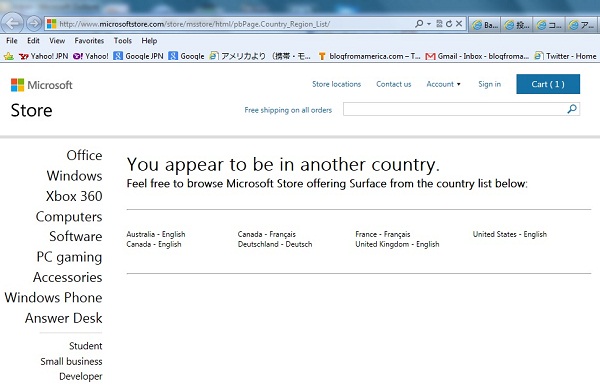The height and width of the screenshot is (387, 600).
Task: Open the Yahoo! JPN bookmark
Action: tap(43, 56)
